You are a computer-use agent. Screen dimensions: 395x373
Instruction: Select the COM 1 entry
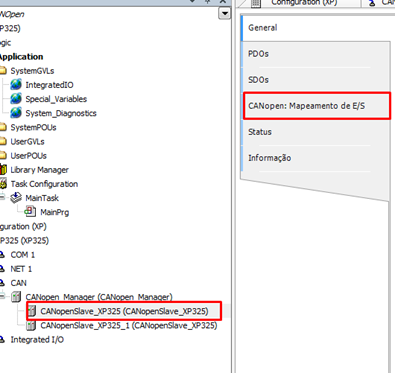coord(23,255)
